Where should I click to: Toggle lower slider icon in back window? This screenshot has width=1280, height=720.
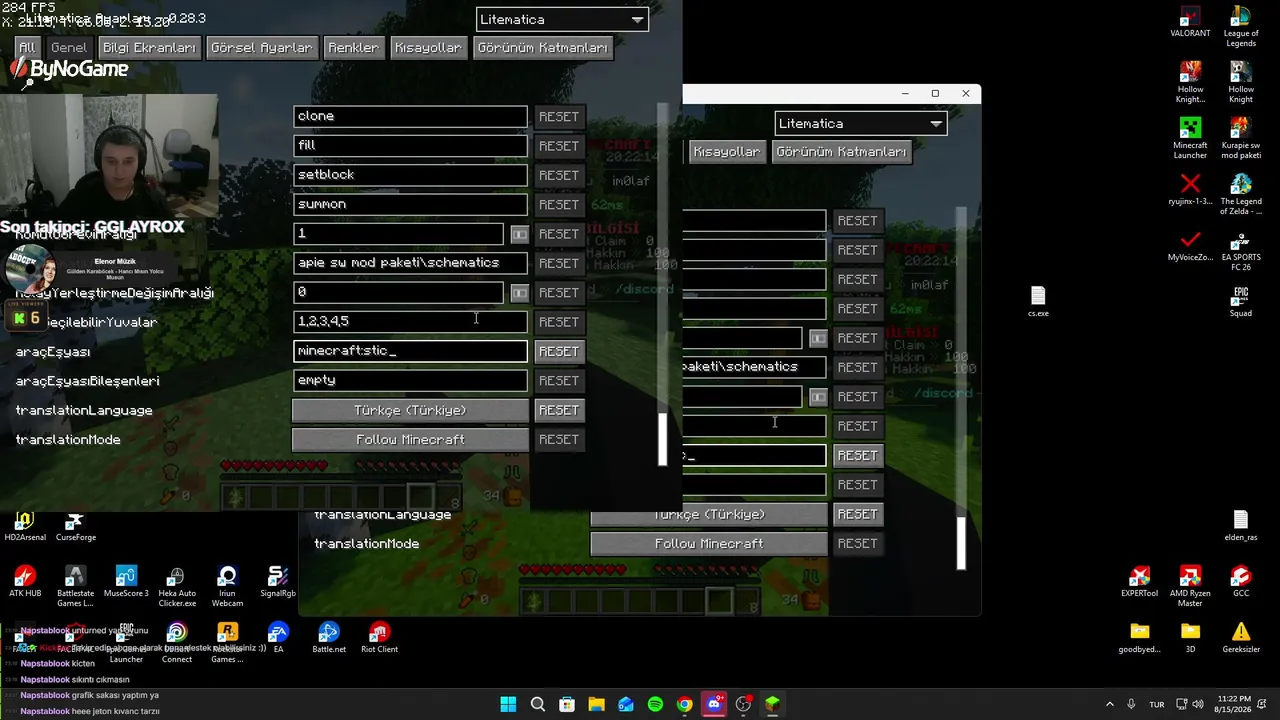pyautogui.click(x=818, y=397)
